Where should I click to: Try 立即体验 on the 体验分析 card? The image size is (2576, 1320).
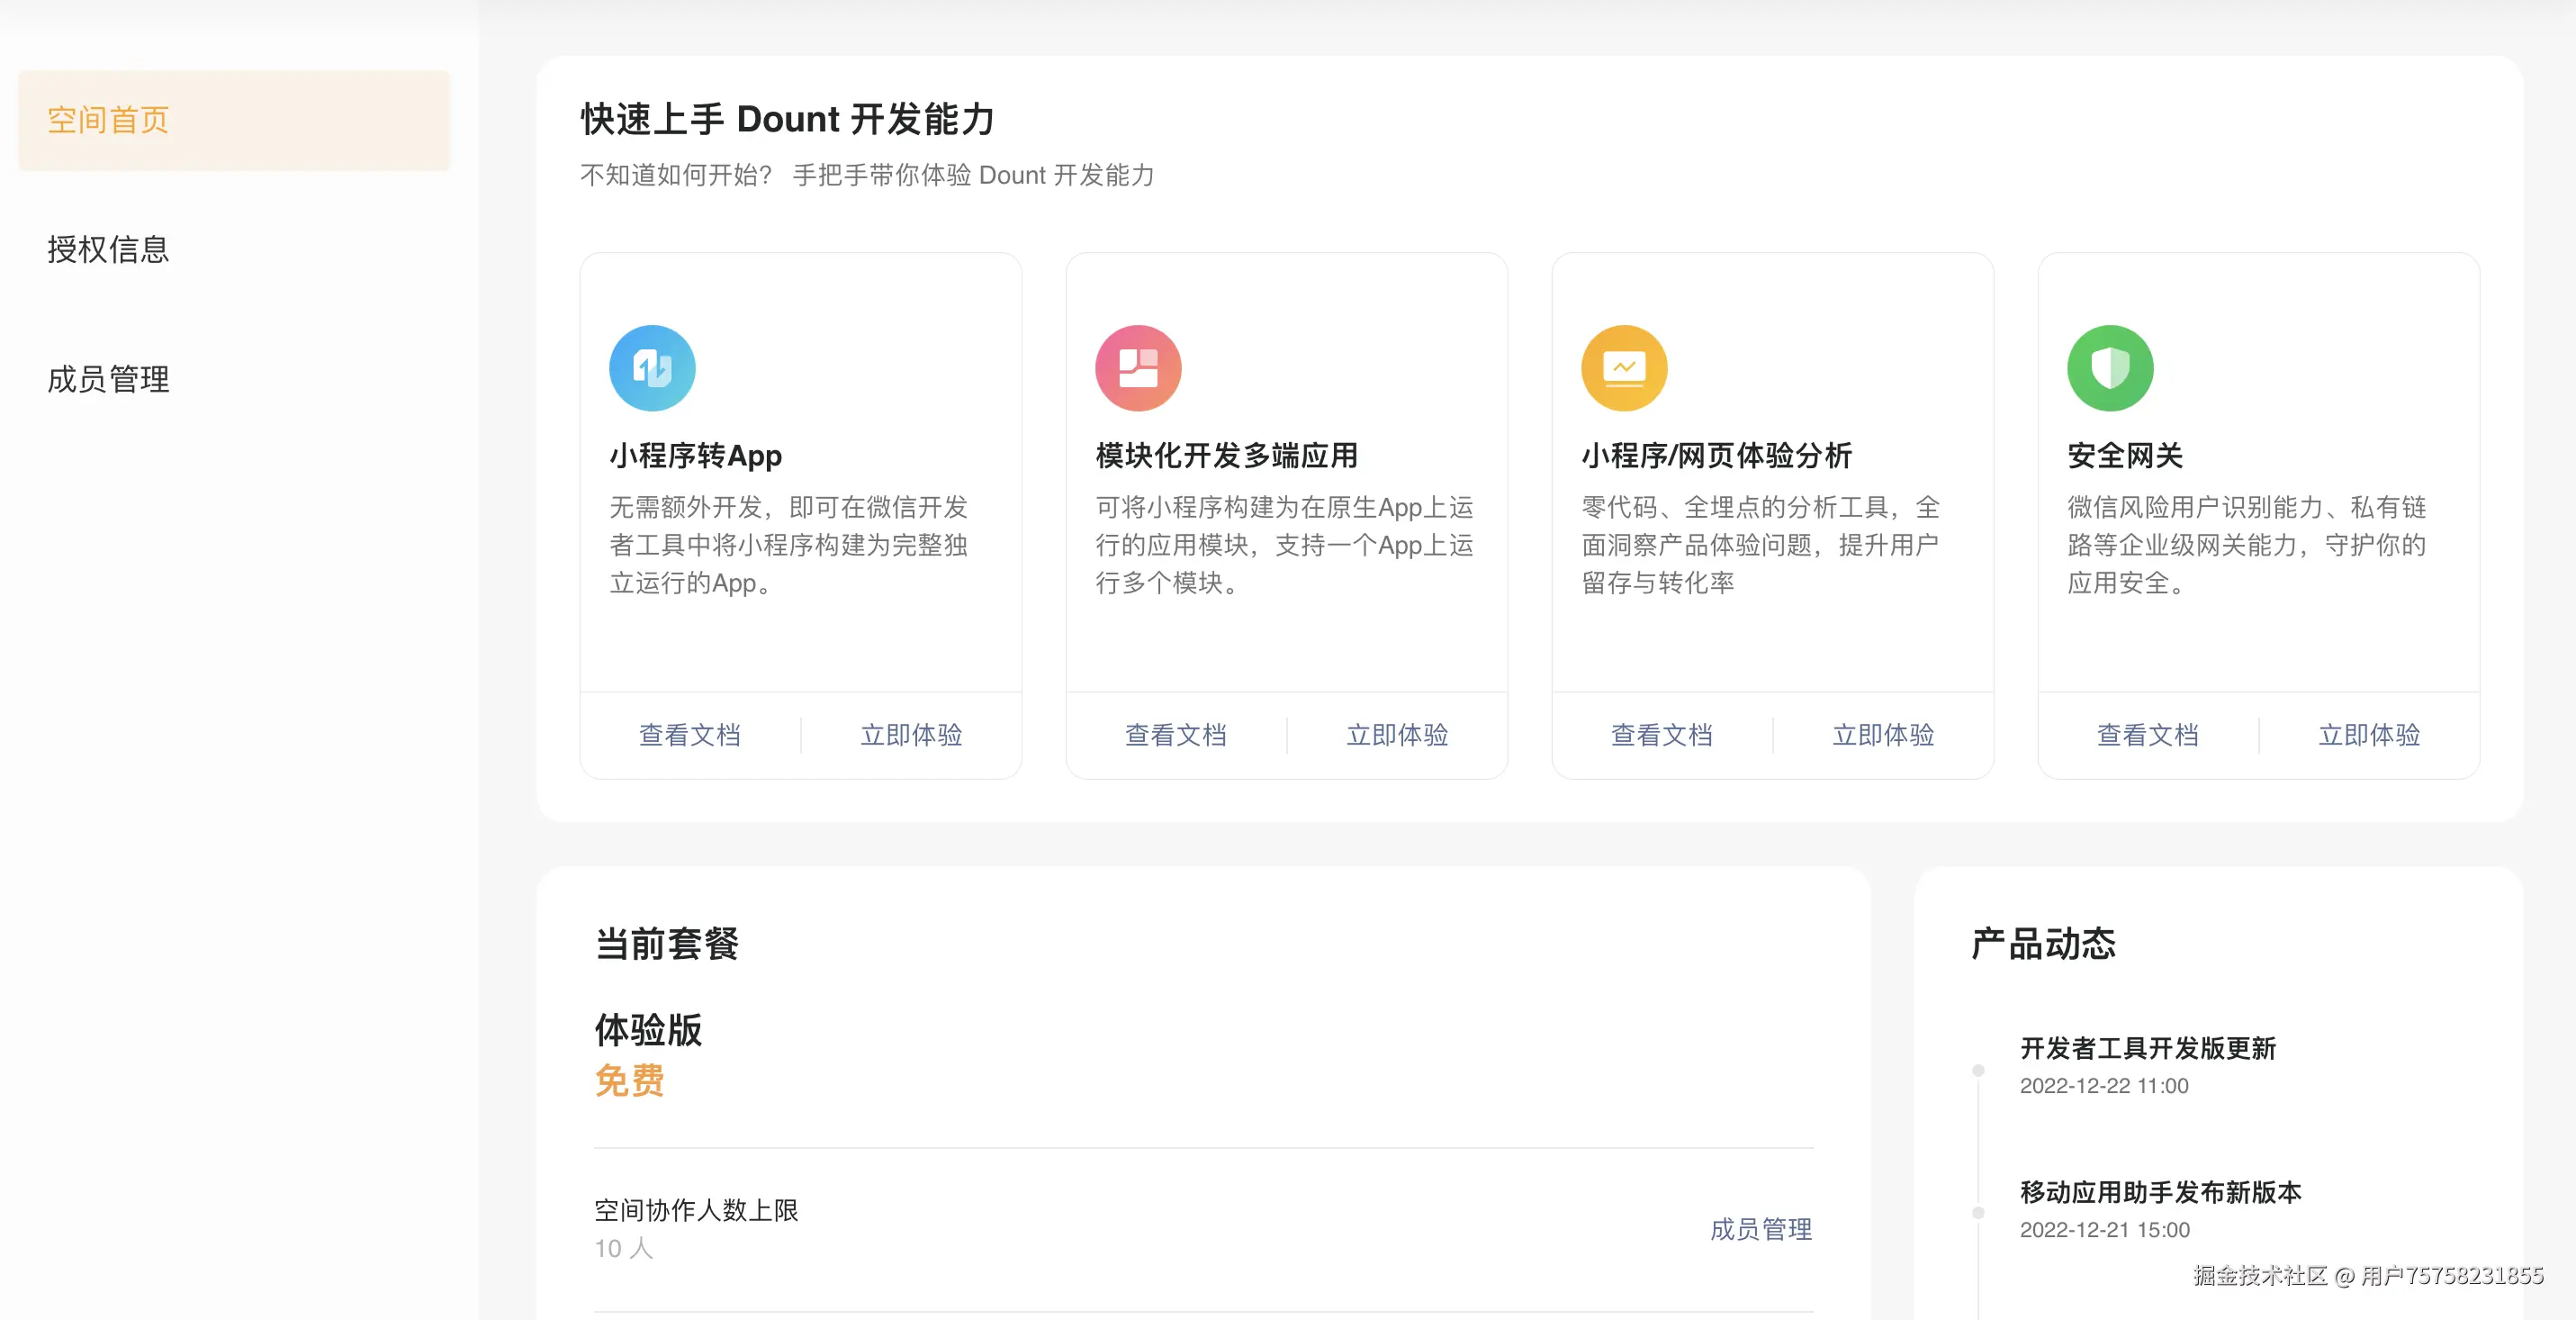pyautogui.click(x=1883, y=735)
